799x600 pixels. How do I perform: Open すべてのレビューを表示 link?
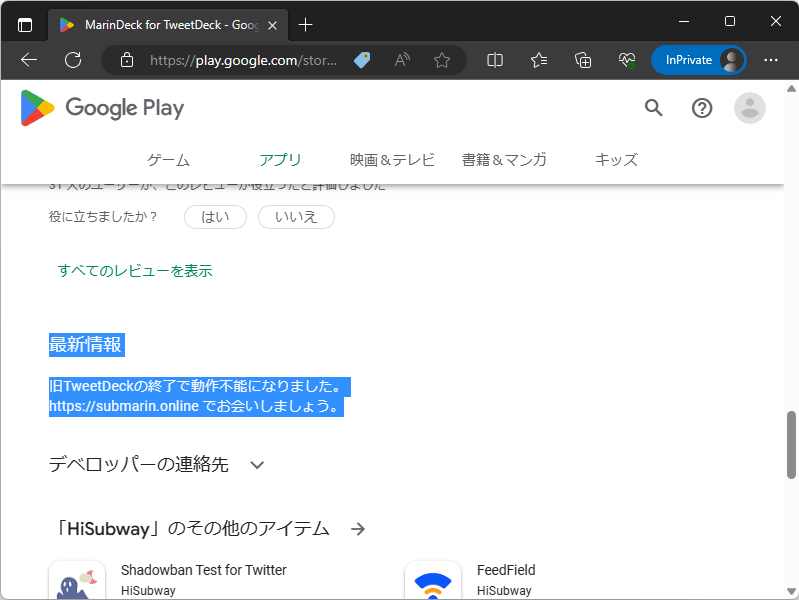[x=135, y=271]
